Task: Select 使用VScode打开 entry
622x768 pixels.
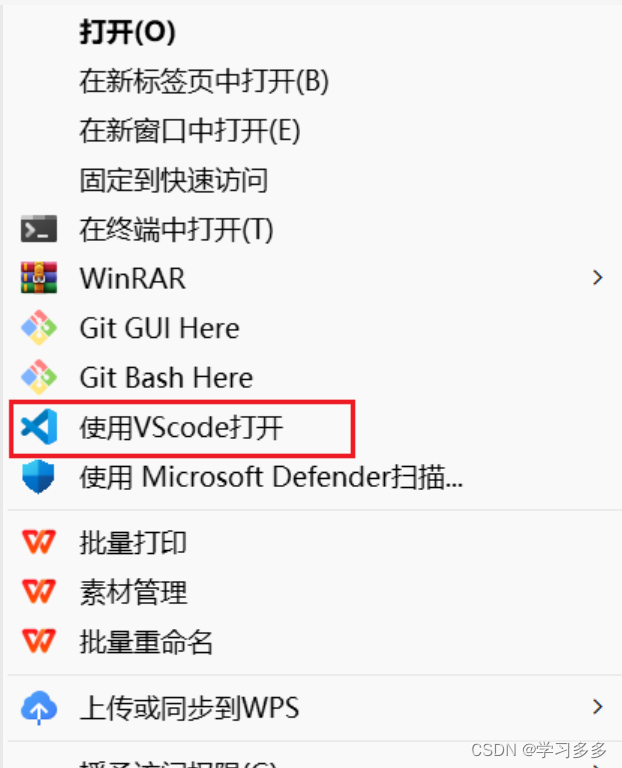Action: (182, 428)
